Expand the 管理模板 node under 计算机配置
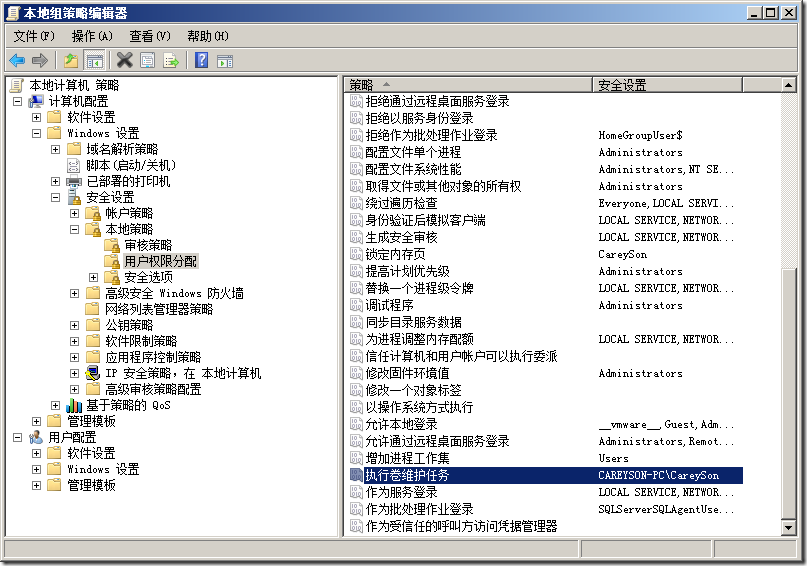This screenshot has width=807, height=566. (37, 421)
